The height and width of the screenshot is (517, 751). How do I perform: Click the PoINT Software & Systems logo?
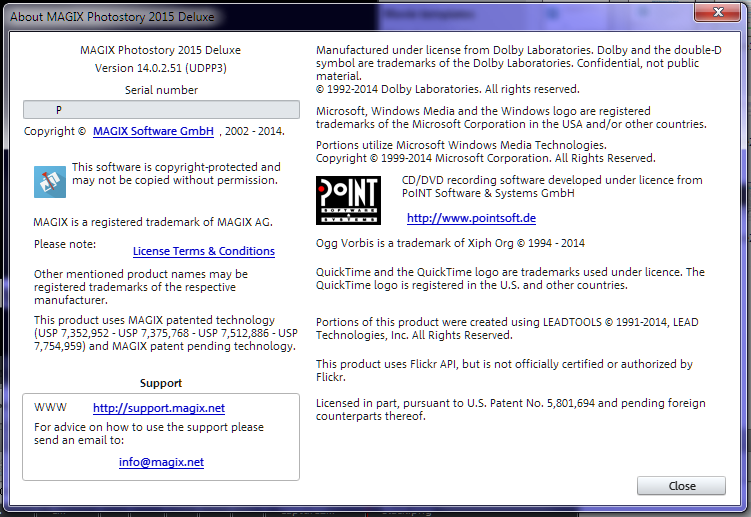pyautogui.click(x=348, y=200)
